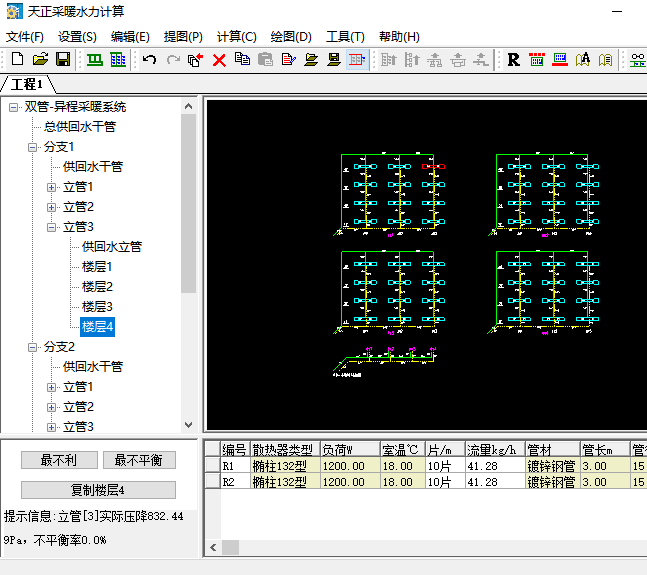This screenshot has width=647, height=575.
Task: Collapse the 立管3 node under 分支1
Action: (52, 227)
